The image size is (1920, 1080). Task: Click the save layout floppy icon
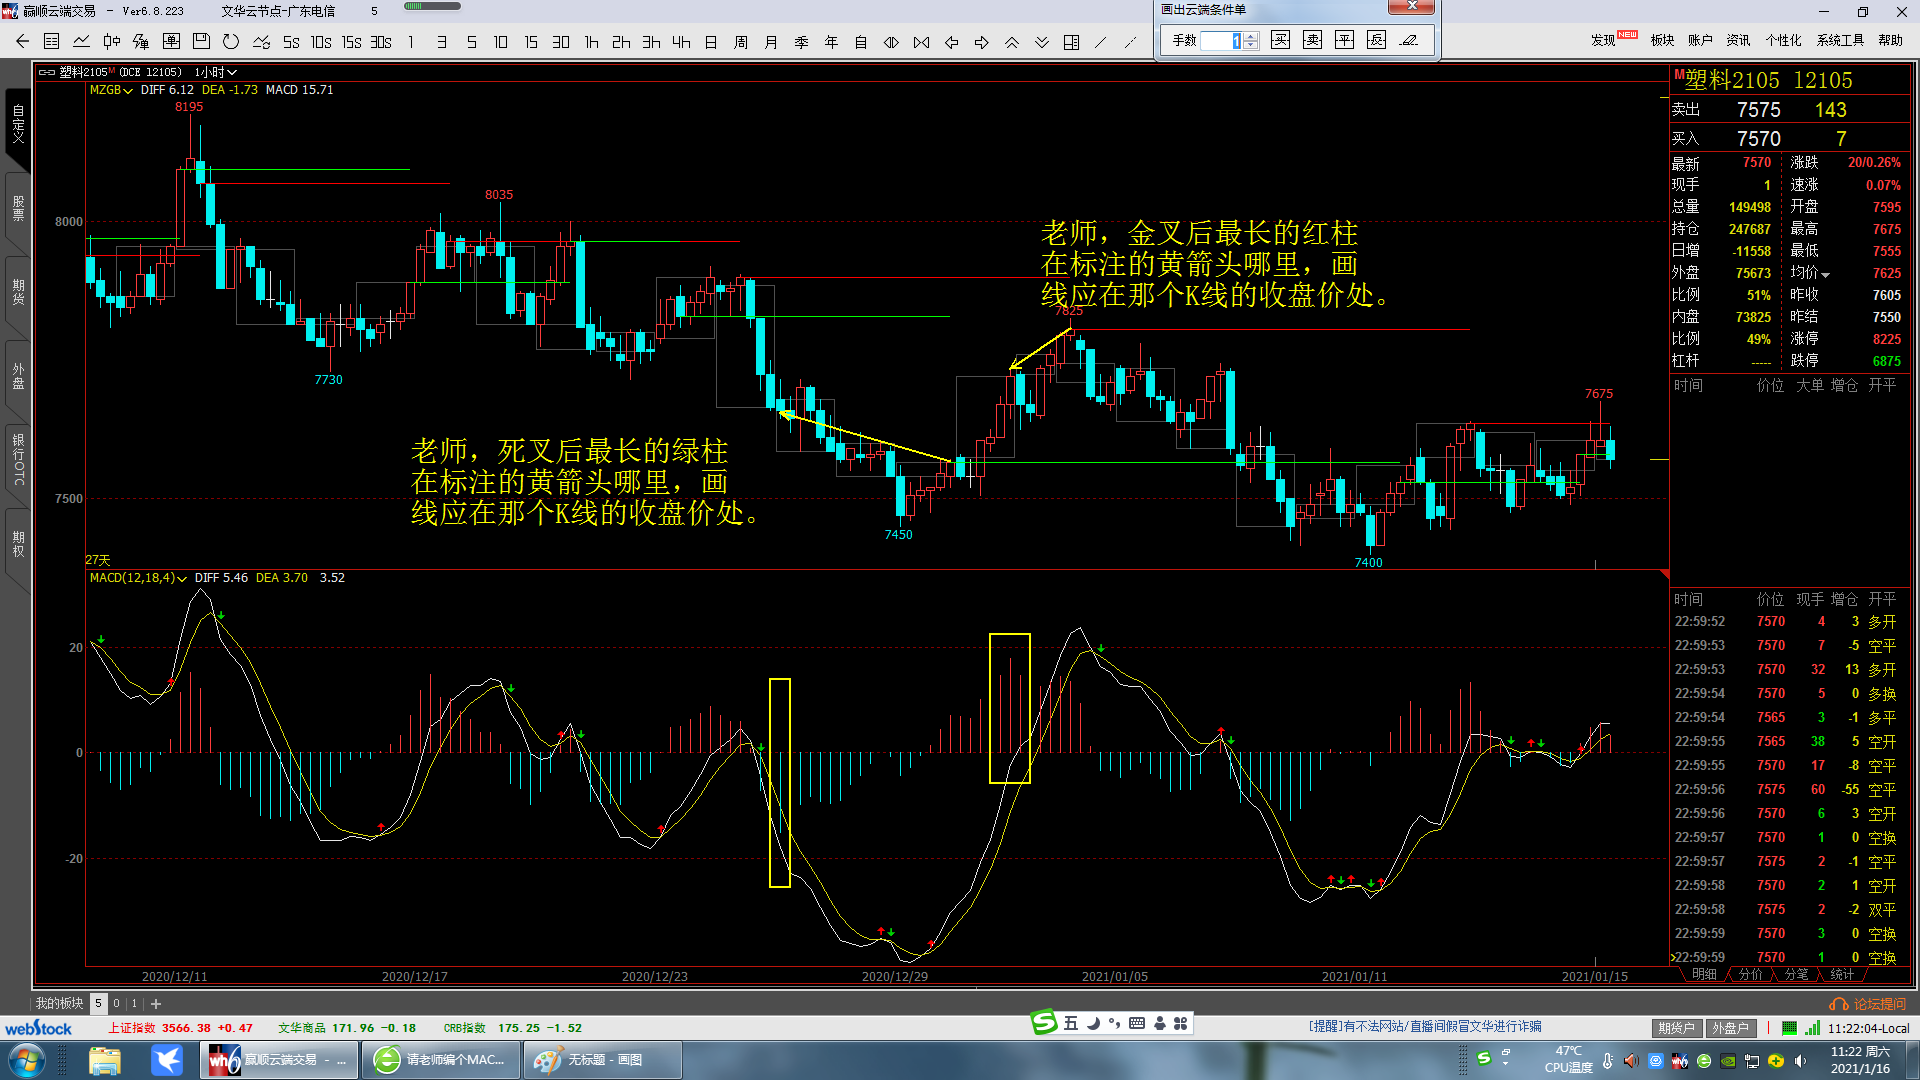201,42
